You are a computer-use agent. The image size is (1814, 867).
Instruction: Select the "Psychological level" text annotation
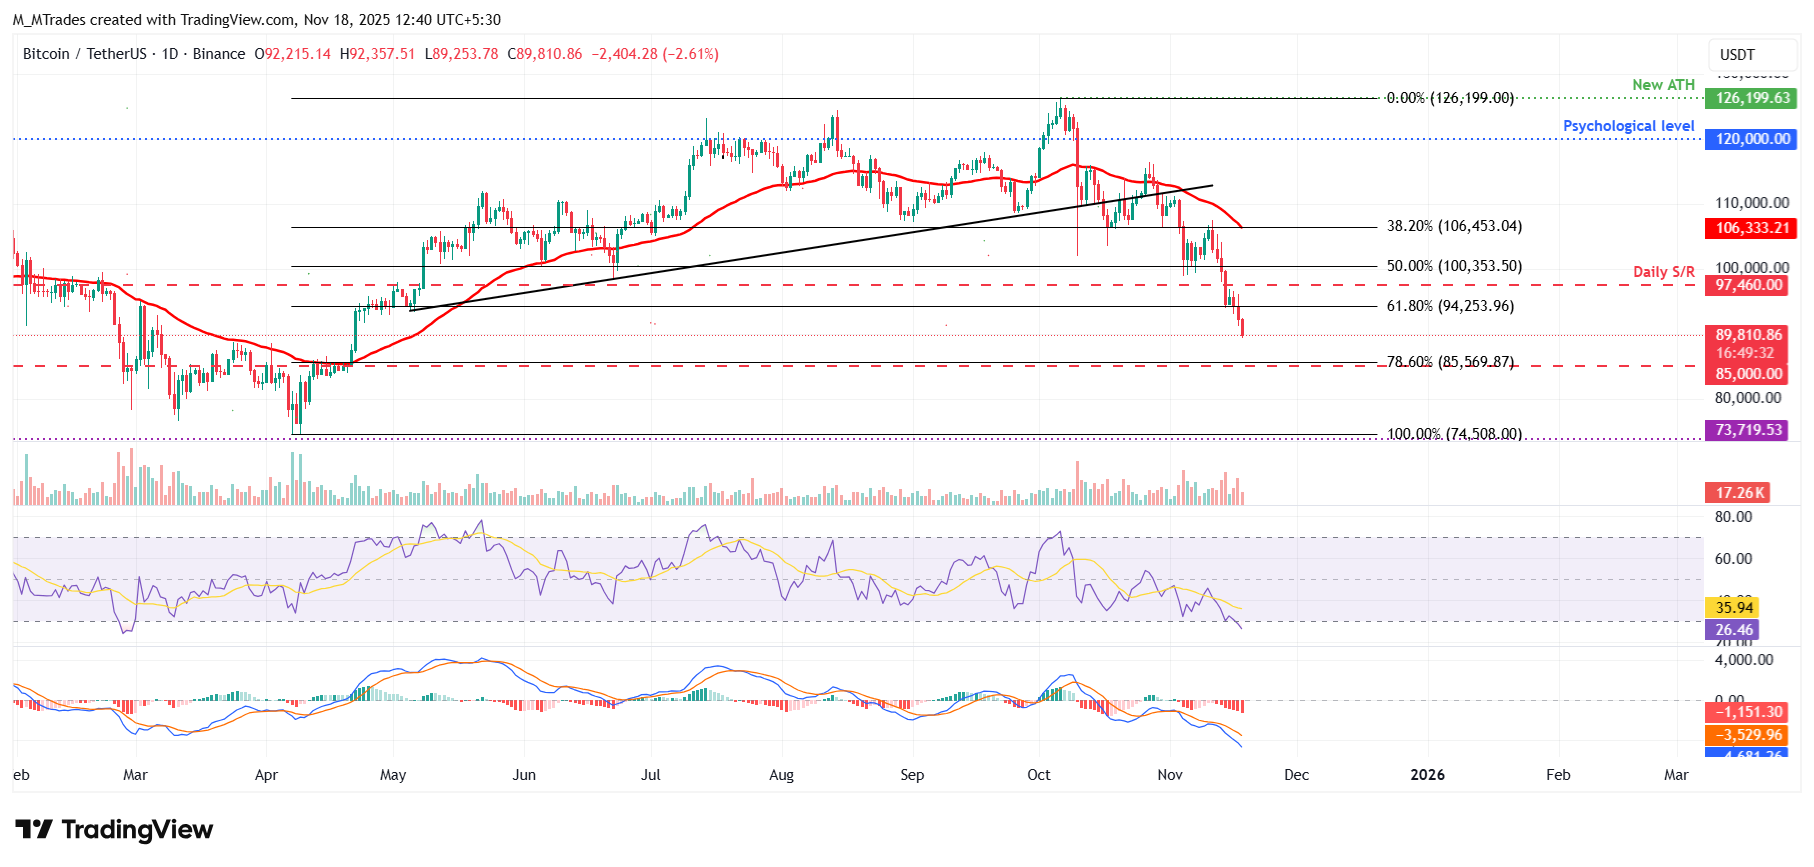[x=1628, y=126]
